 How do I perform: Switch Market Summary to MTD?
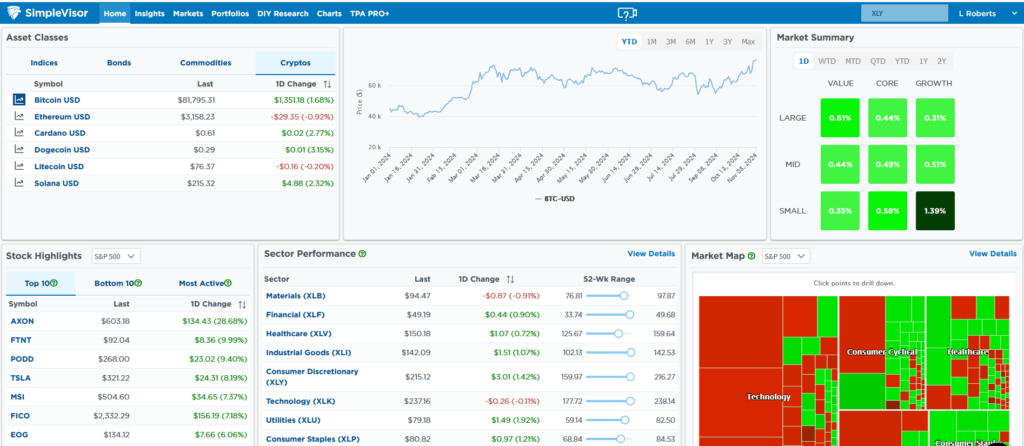click(853, 61)
